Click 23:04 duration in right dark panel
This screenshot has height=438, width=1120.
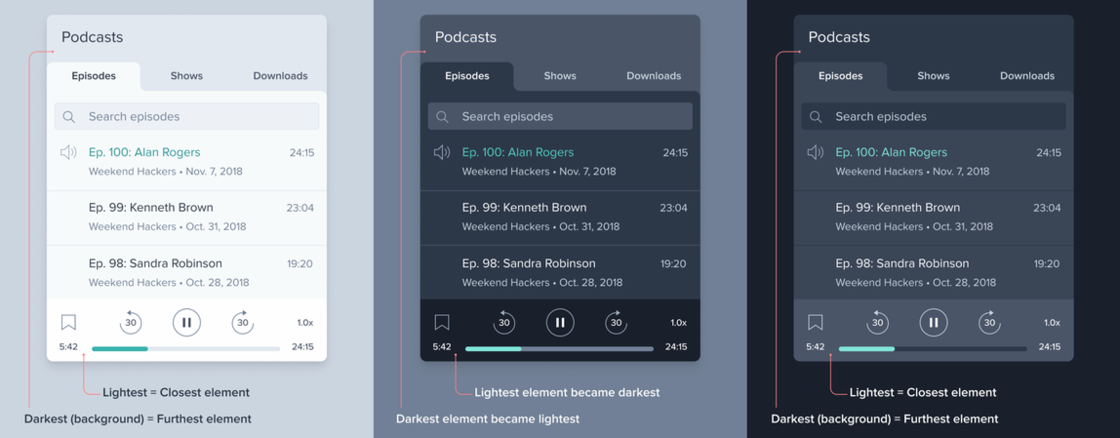tap(1047, 208)
